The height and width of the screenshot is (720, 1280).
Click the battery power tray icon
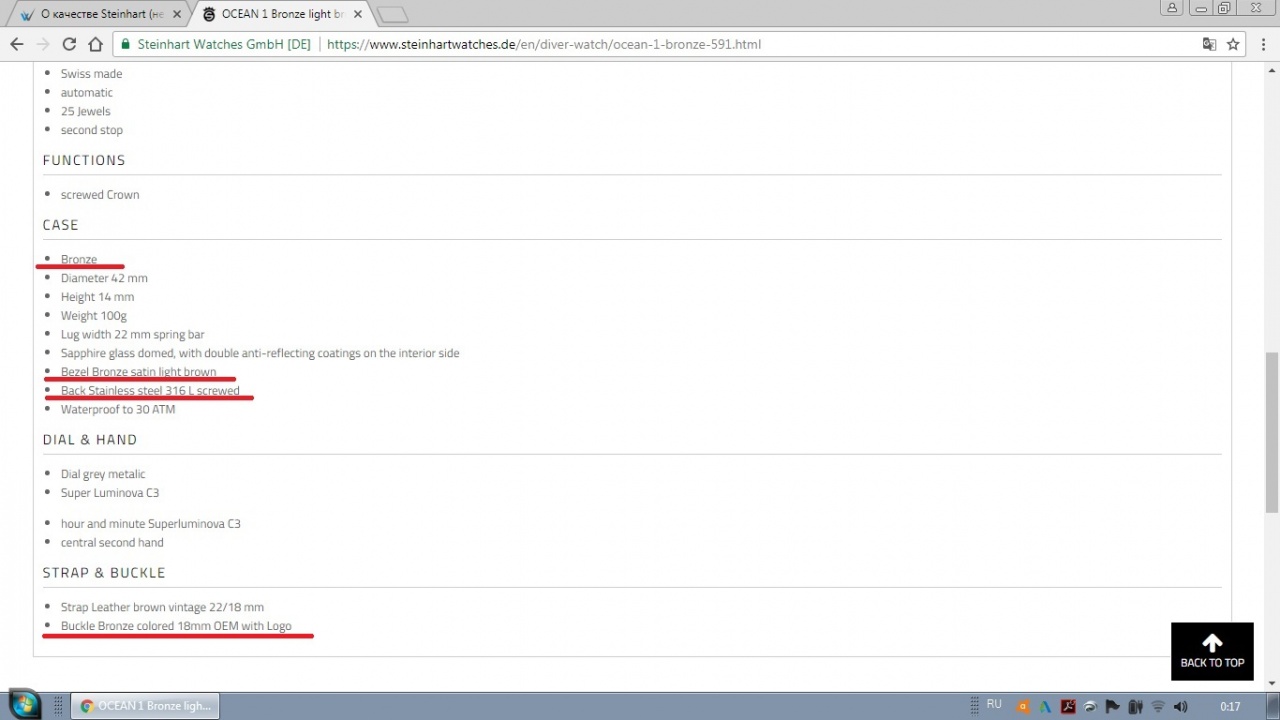[x=1135, y=706]
